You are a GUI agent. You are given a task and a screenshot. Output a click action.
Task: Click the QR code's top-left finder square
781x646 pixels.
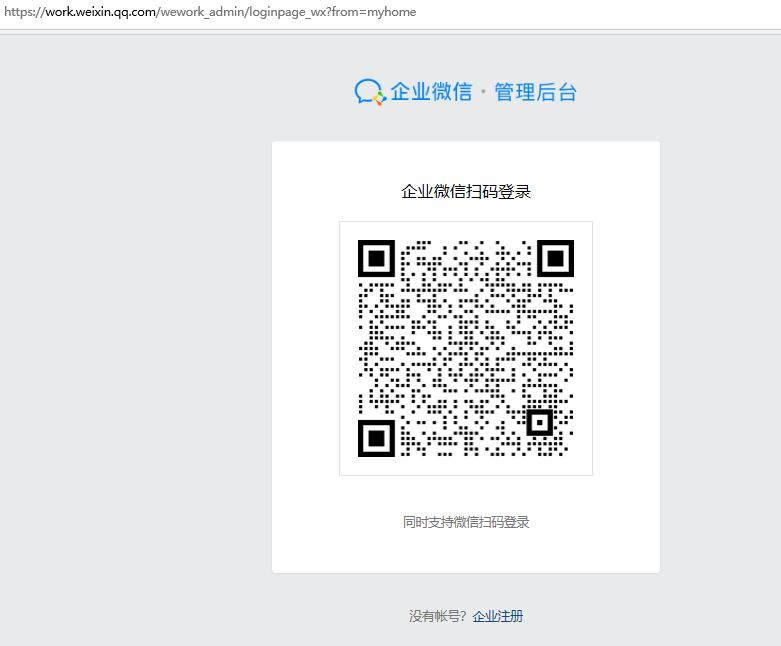(376, 259)
